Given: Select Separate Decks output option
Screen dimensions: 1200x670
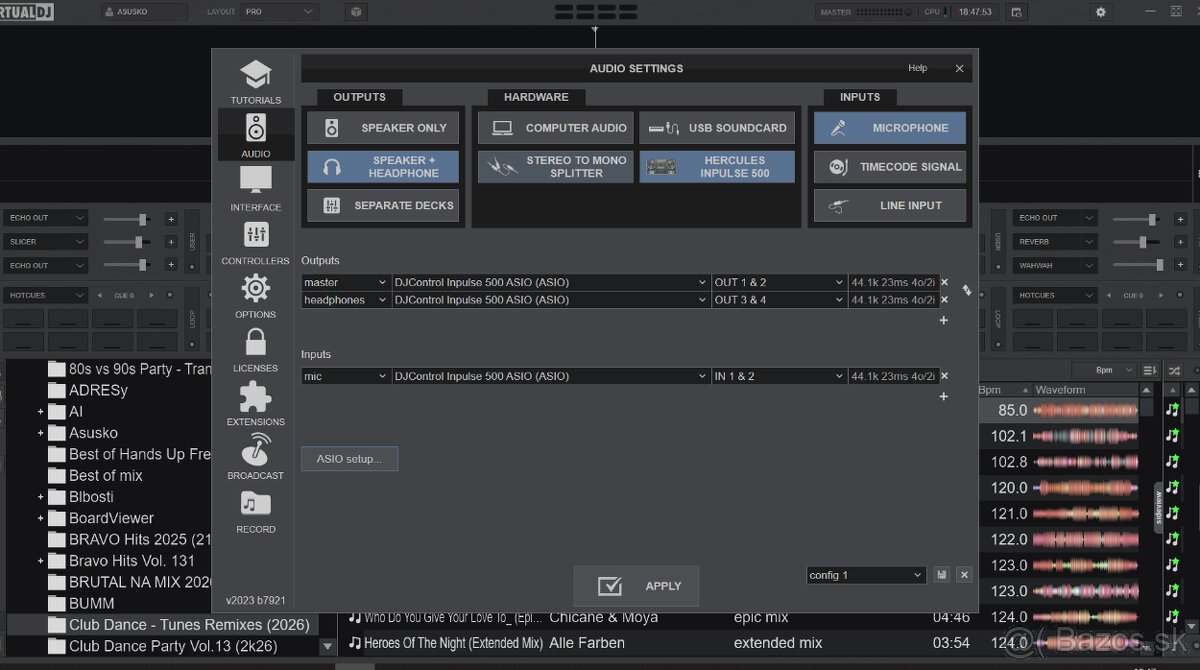Looking at the screenshot, I should pos(383,205).
